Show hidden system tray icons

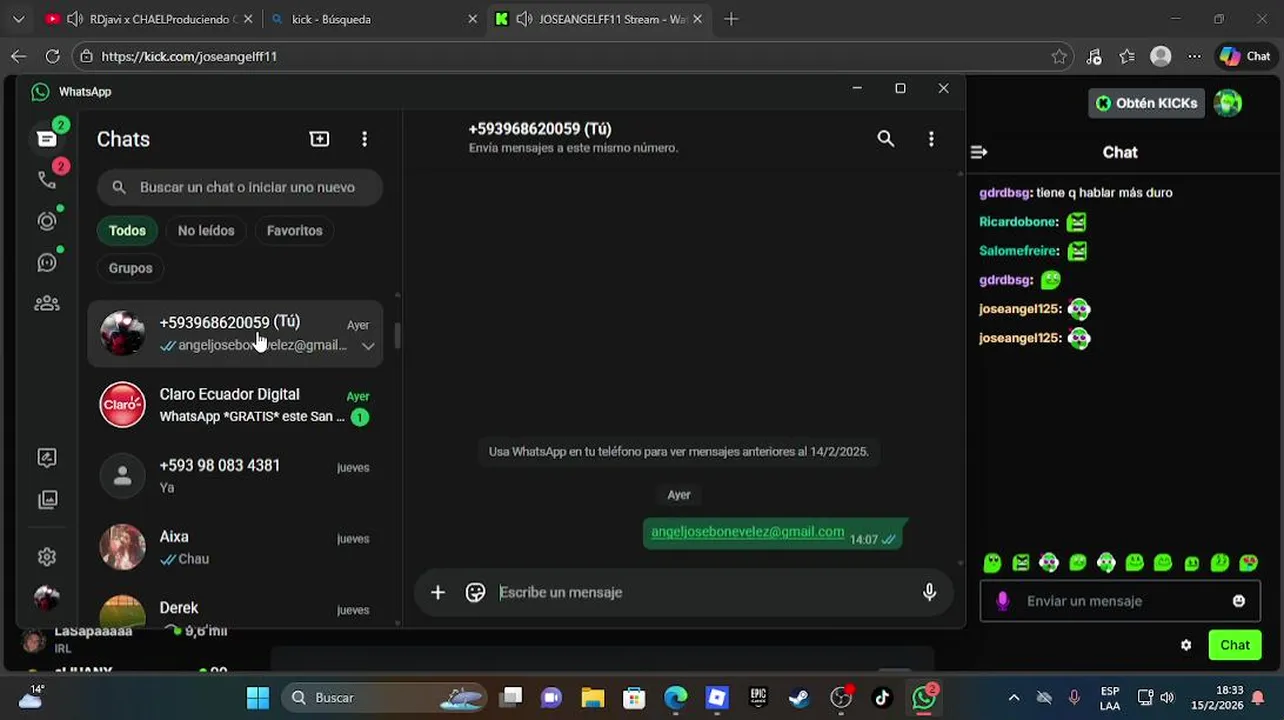(x=1014, y=698)
